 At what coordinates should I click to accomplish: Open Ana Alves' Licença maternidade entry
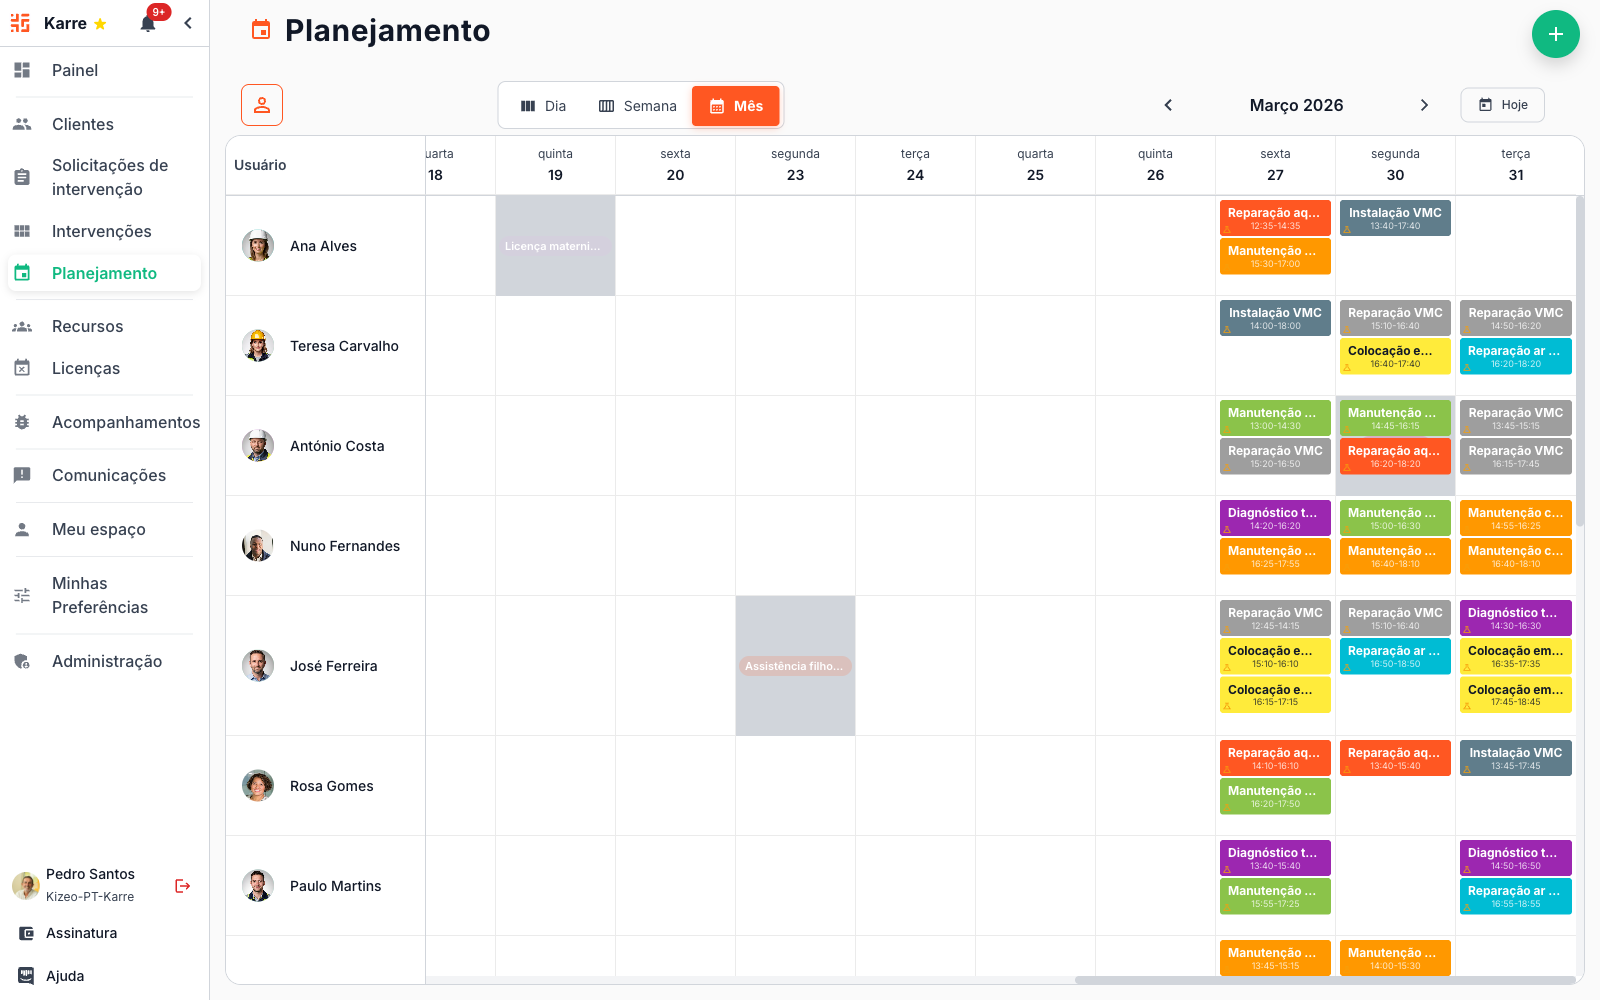click(x=553, y=246)
